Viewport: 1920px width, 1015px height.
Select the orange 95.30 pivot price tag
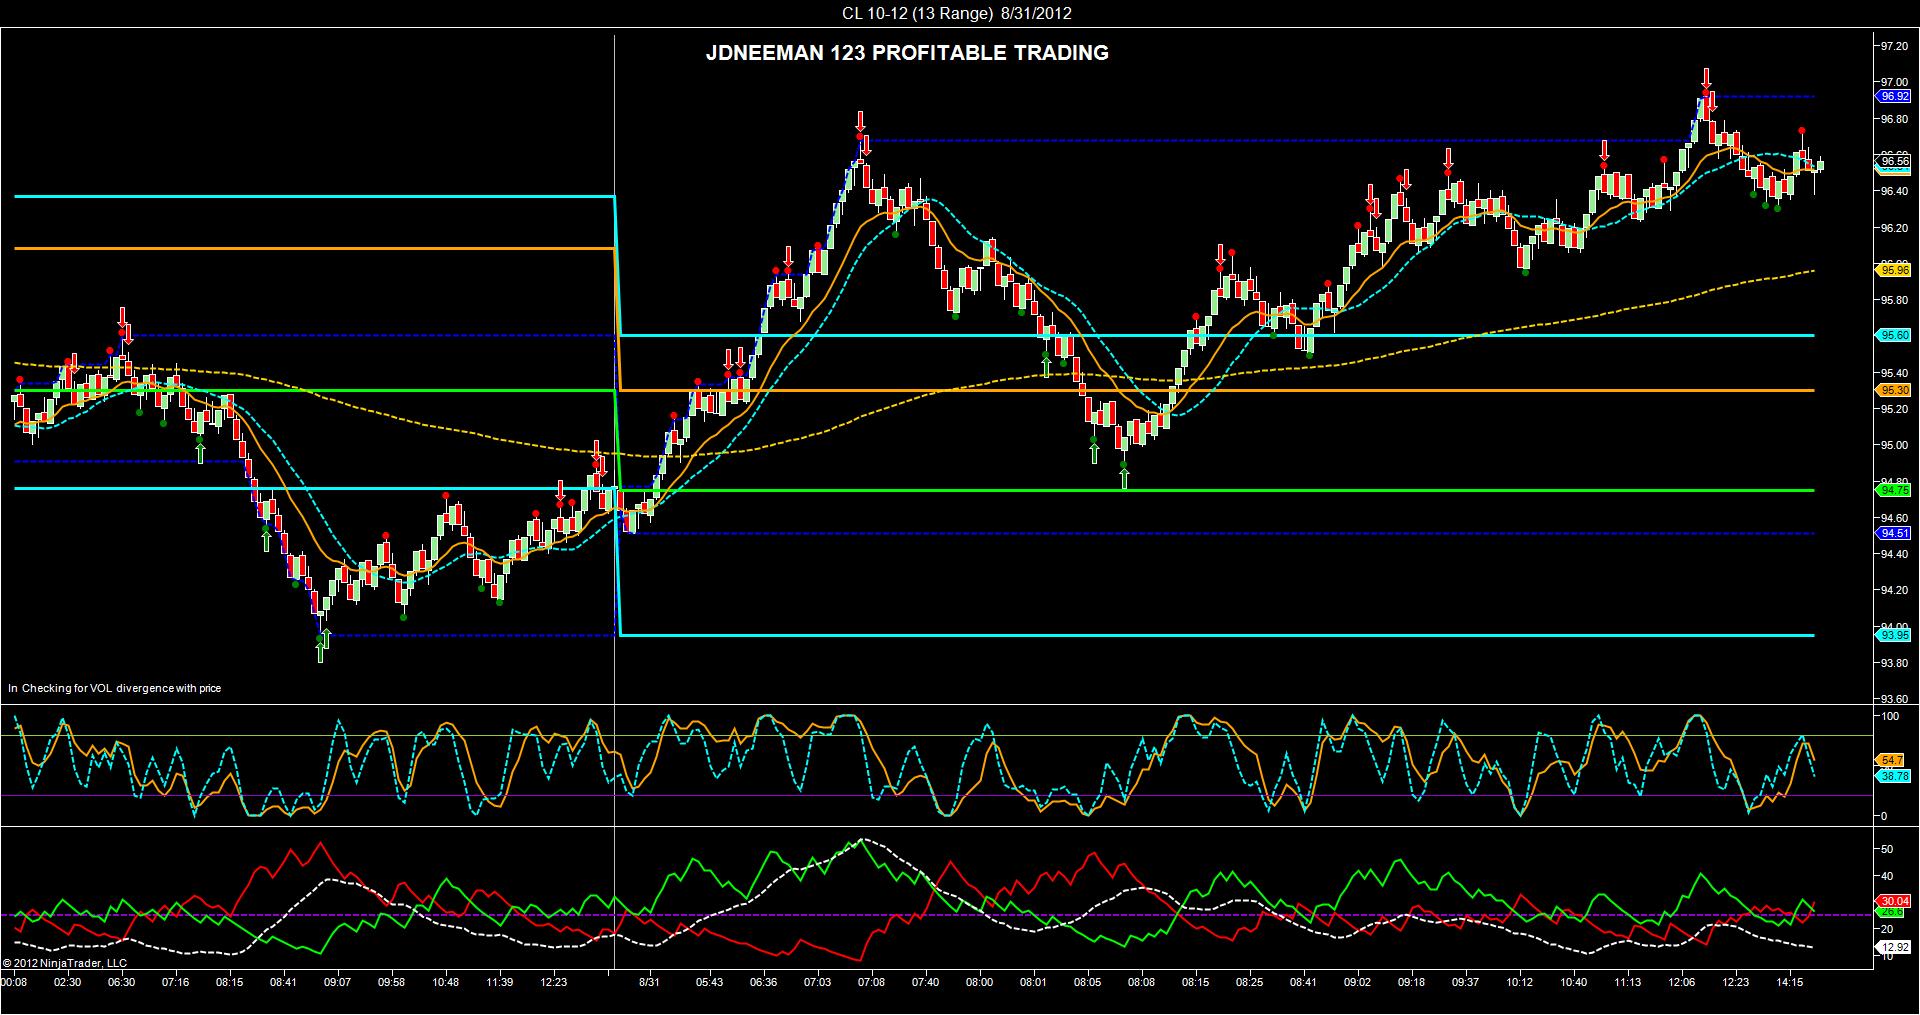pyautogui.click(x=1895, y=390)
